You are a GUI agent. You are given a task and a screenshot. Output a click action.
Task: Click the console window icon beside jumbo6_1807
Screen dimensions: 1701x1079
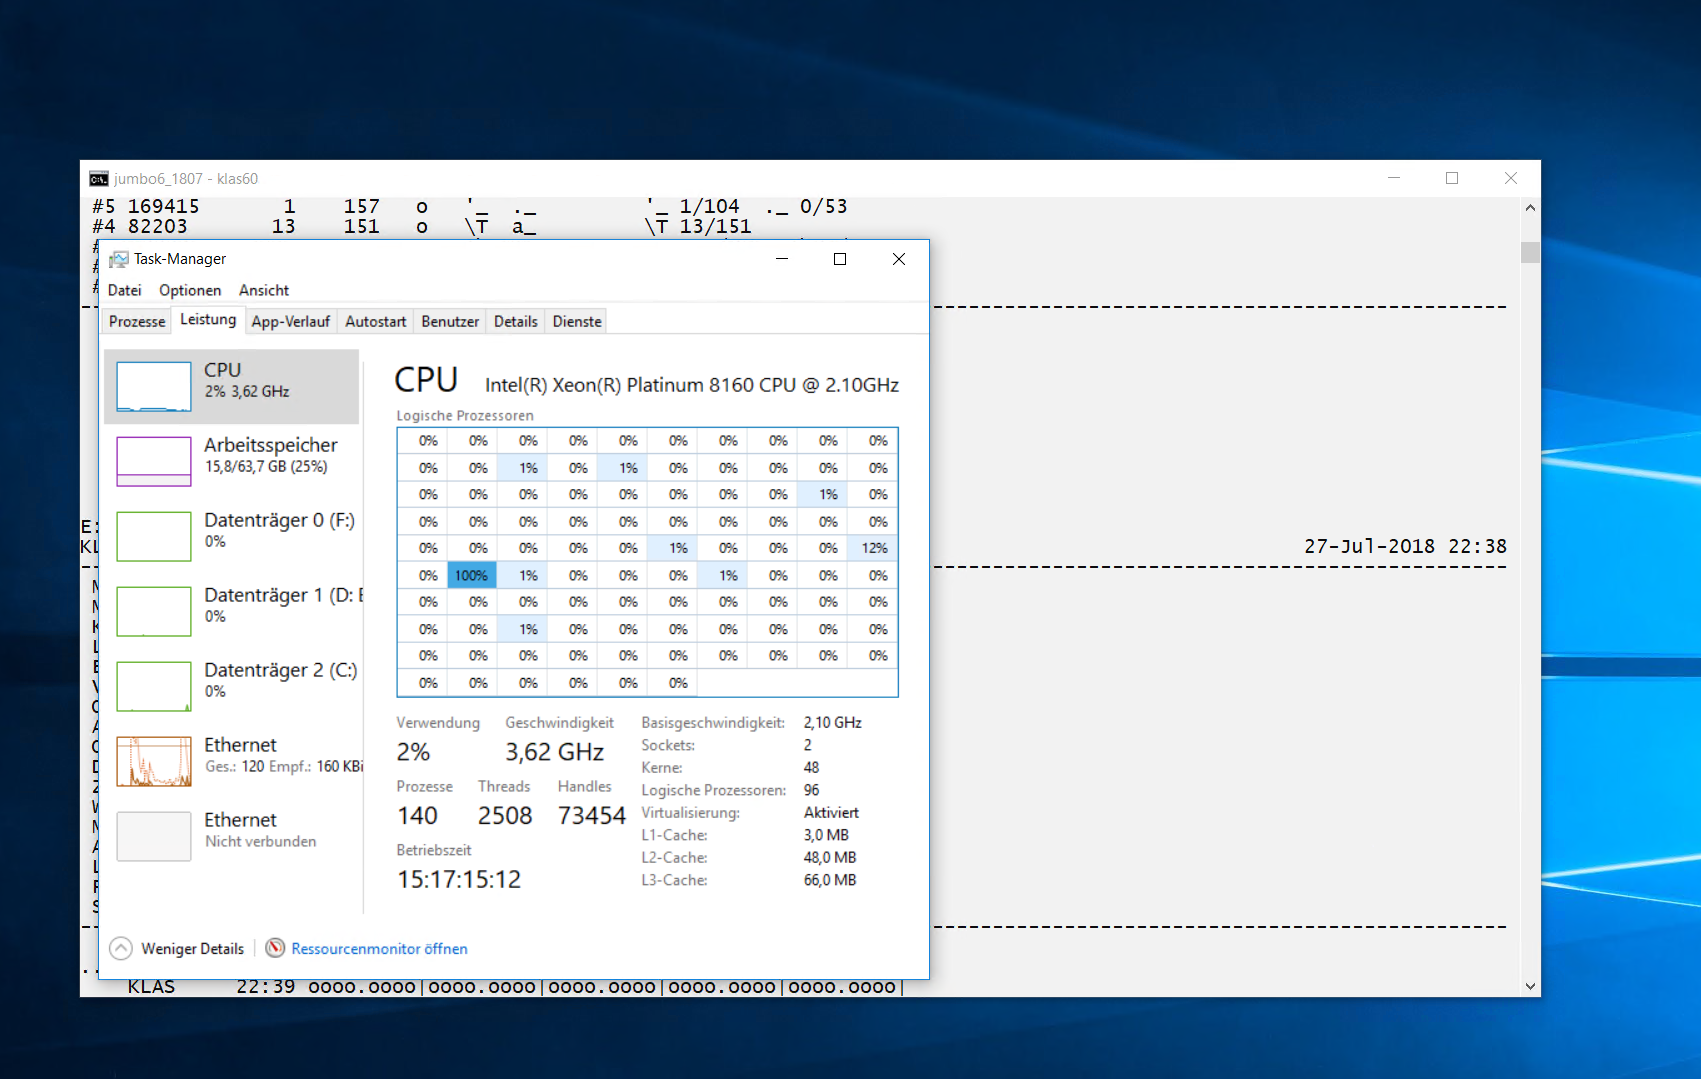click(99, 179)
